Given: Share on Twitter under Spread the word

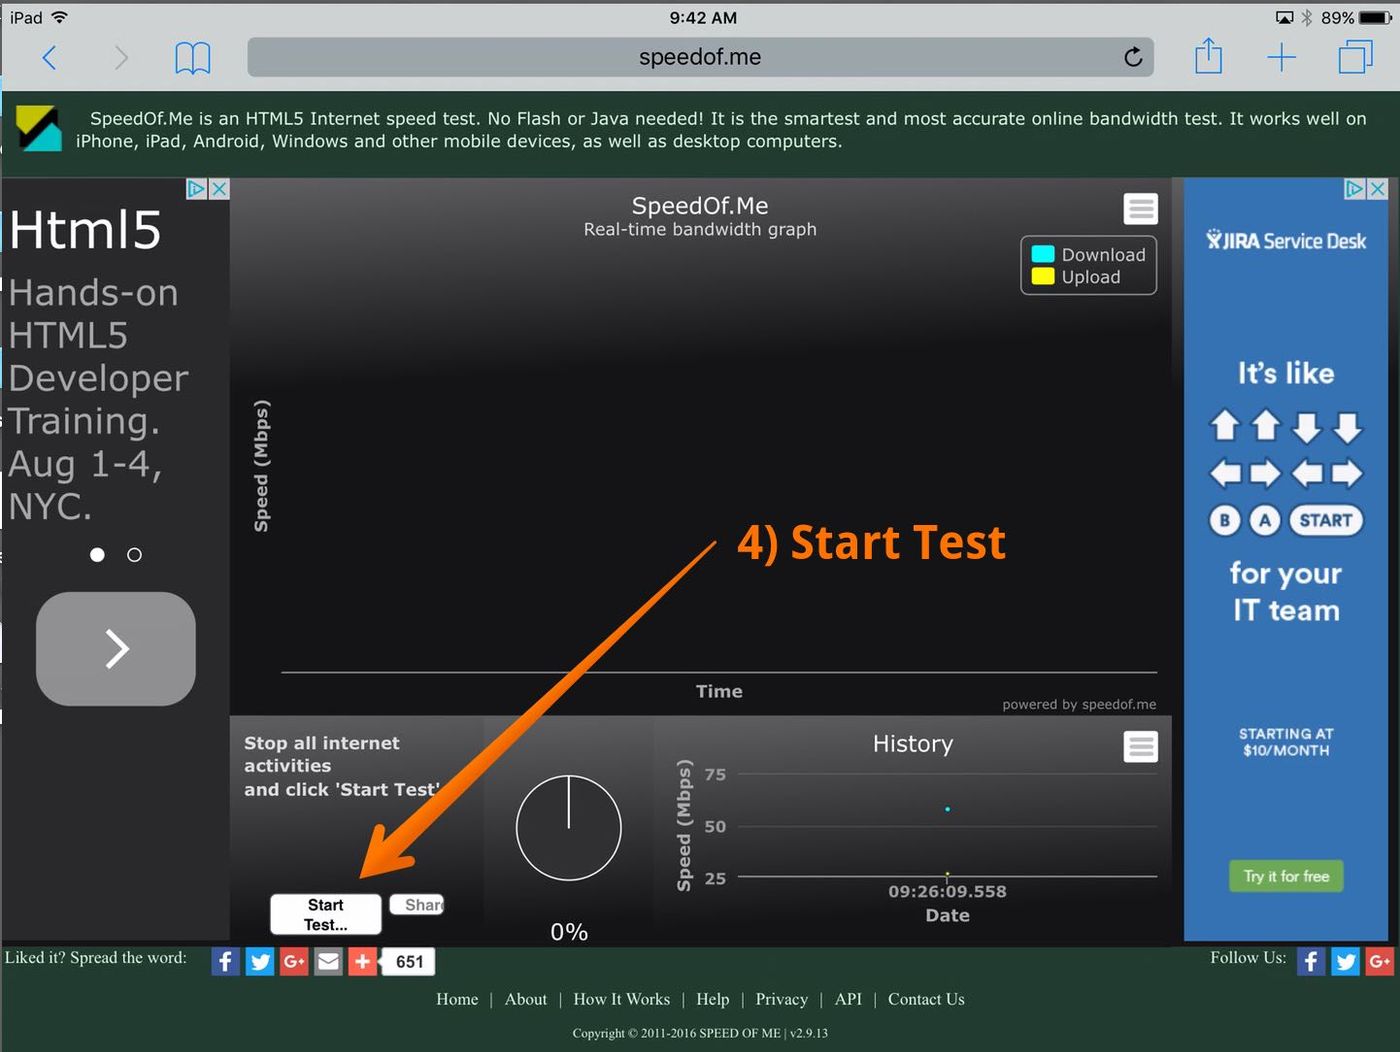Looking at the screenshot, I should point(260,962).
